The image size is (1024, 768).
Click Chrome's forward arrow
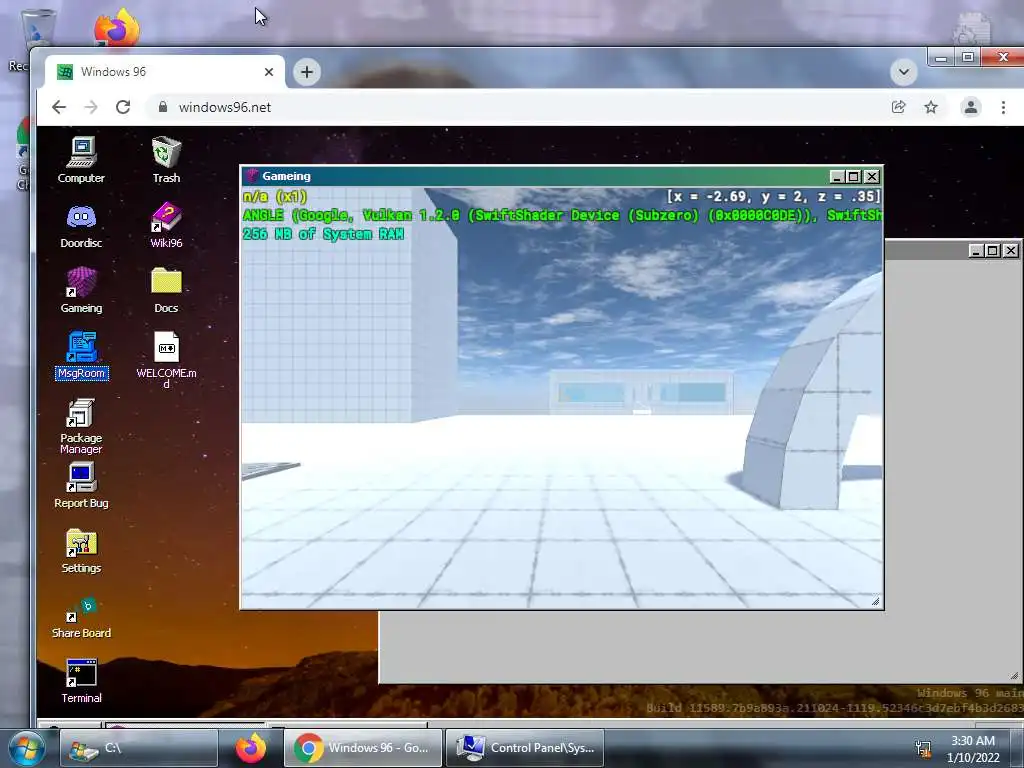(x=91, y=107)
